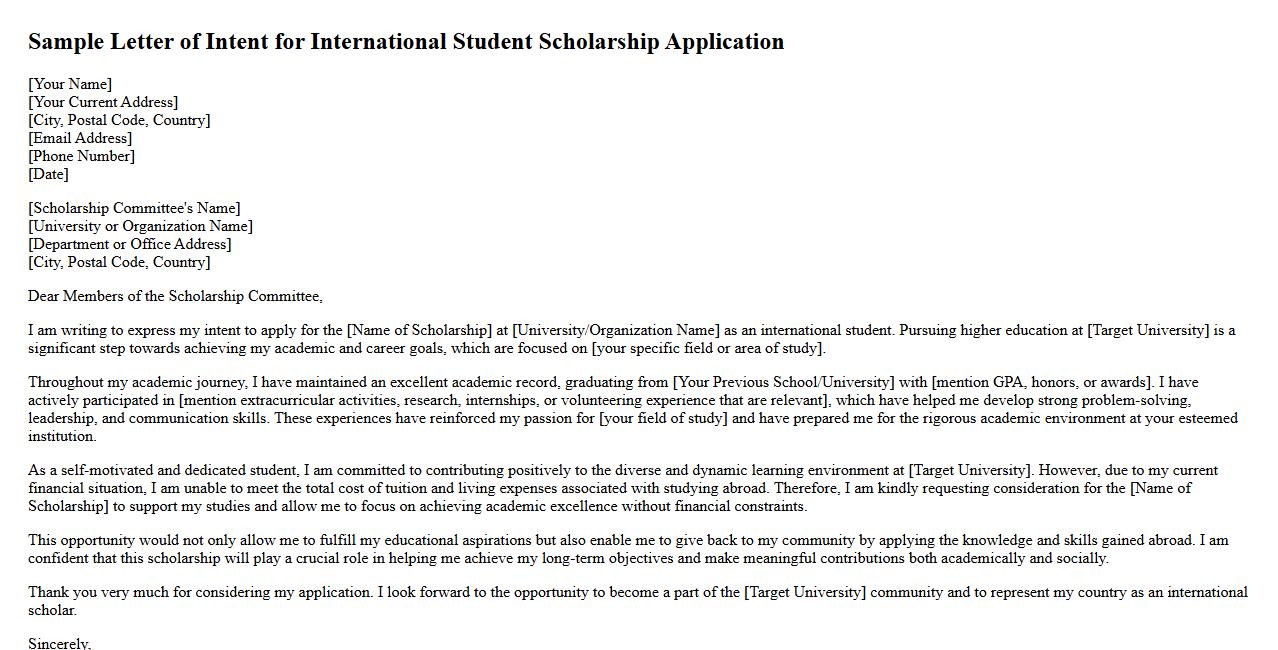1278x650 pixels.
Task: Click the Sincerely closing line
Action: point(59,643)
